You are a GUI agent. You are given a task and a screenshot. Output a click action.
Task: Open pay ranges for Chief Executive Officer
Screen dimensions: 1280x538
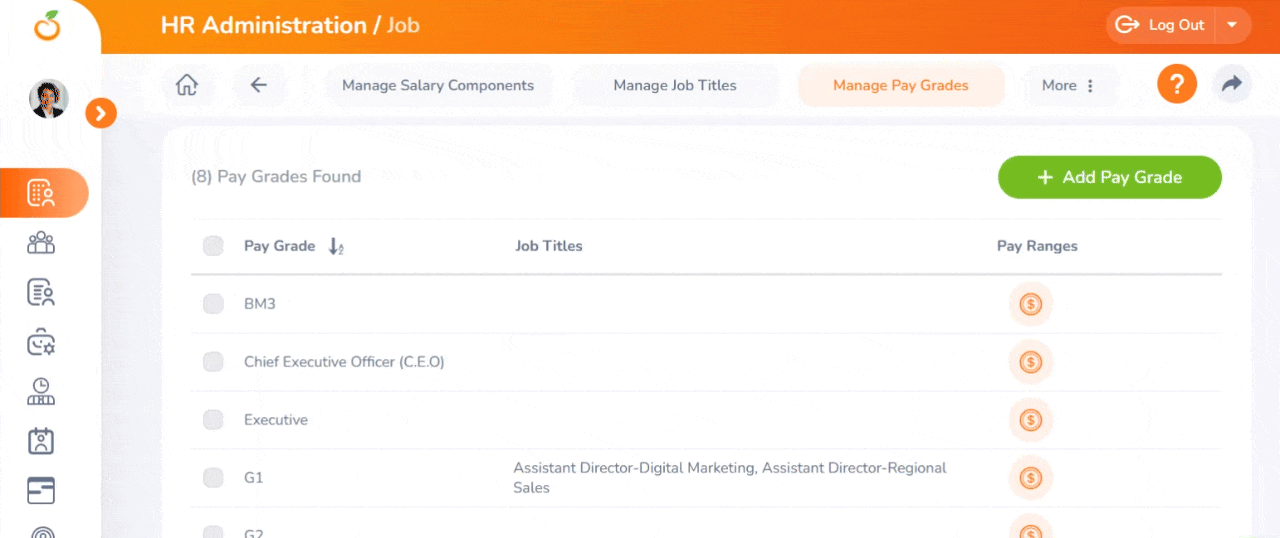click(1031, 362)
